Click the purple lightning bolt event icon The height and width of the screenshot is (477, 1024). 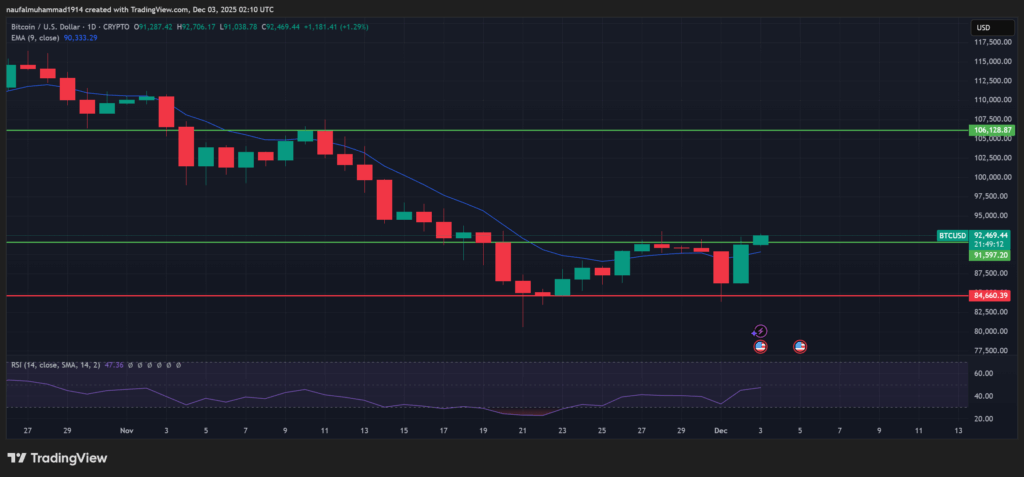coord(759,331)
